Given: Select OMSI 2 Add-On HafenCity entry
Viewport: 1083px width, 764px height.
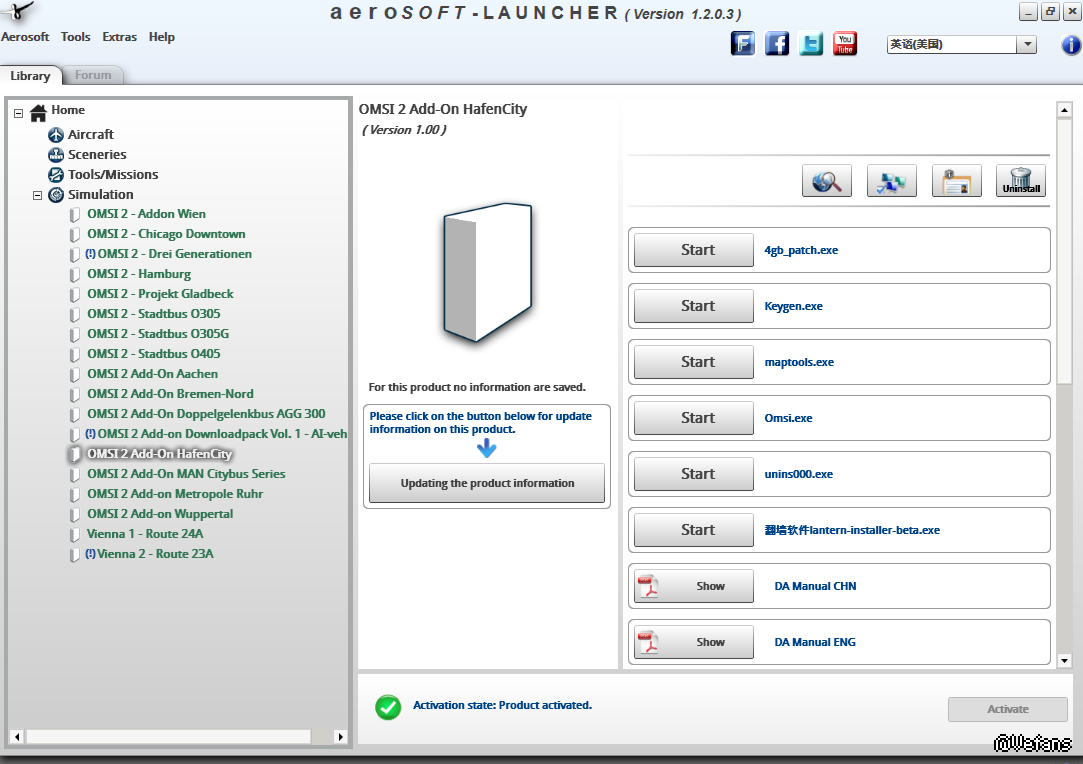Looking at the screenshot, I should coord(160,455).
